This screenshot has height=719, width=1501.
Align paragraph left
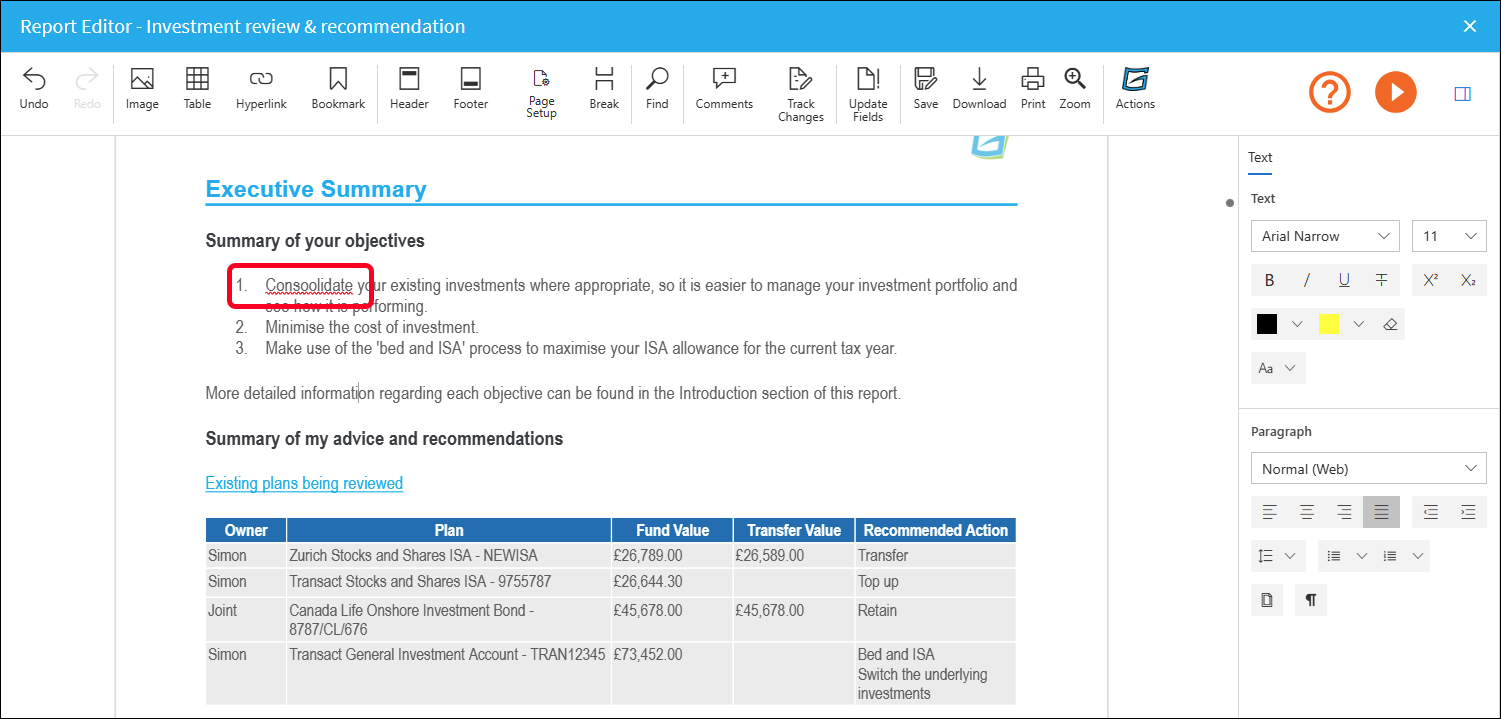point(1269,512)
